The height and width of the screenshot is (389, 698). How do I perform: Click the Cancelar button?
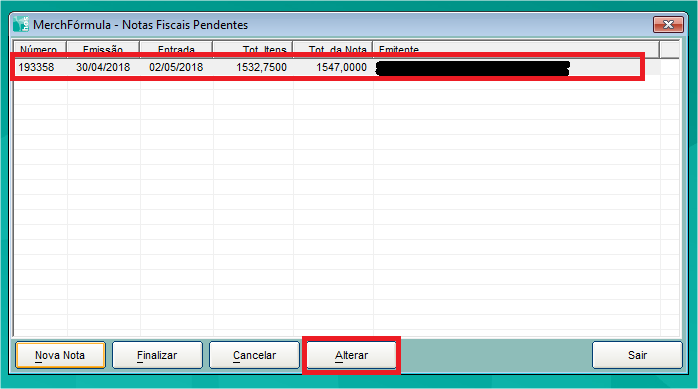254,355
